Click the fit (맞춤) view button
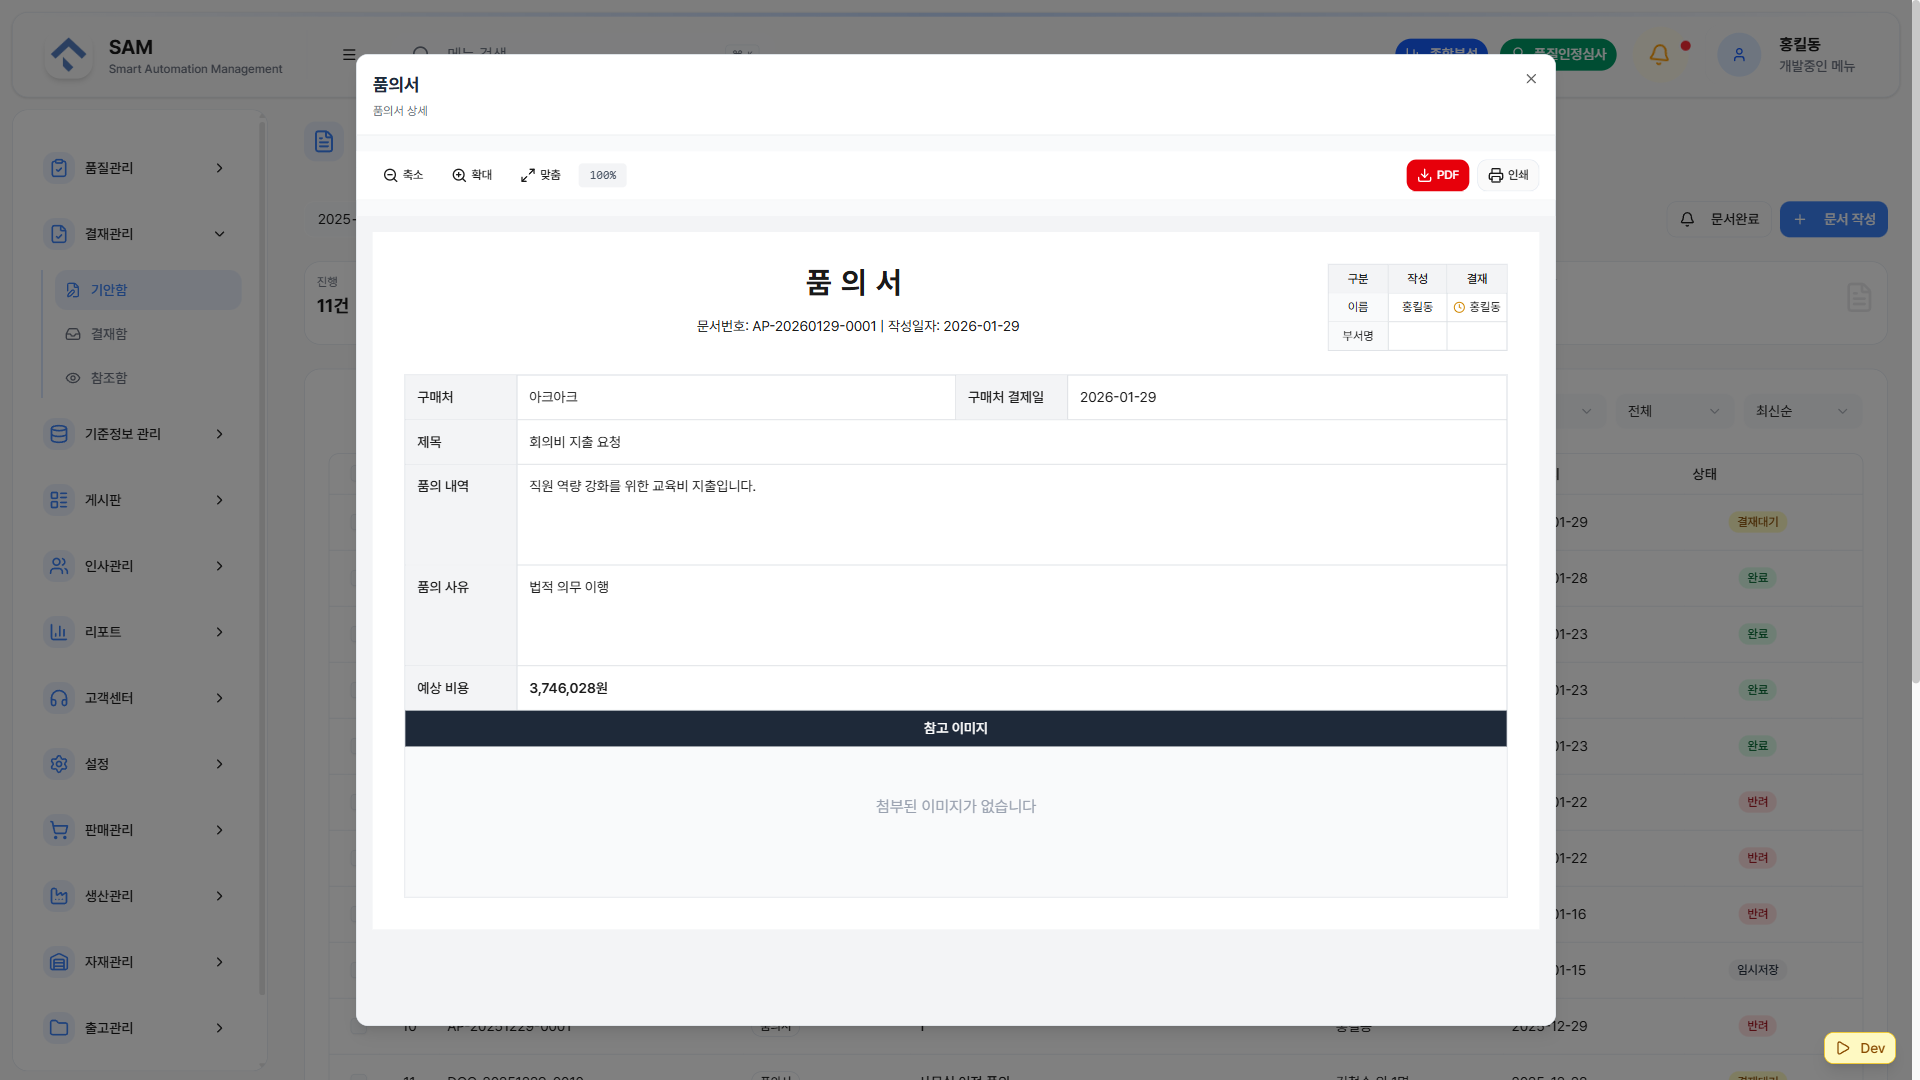Screen dimensions: 1920x1080 pyautogui.click(x=541, y=175)
